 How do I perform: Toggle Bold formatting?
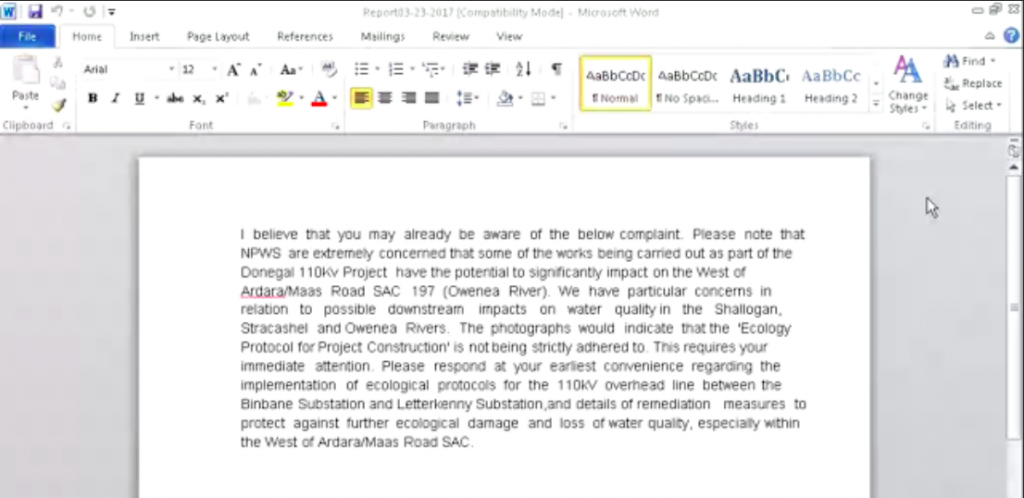point(93,98)
